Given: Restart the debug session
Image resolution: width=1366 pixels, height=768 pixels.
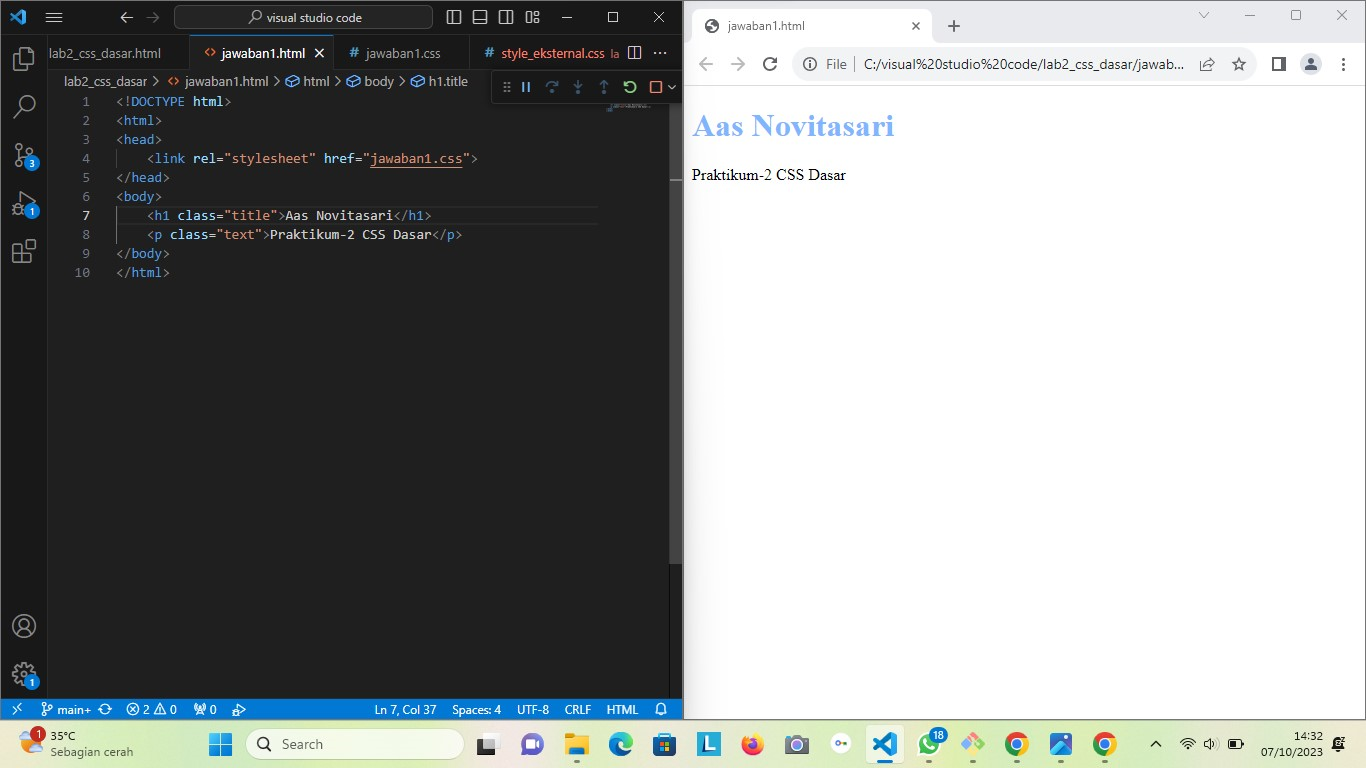Looking at the screenshot, I should point(629,87).
